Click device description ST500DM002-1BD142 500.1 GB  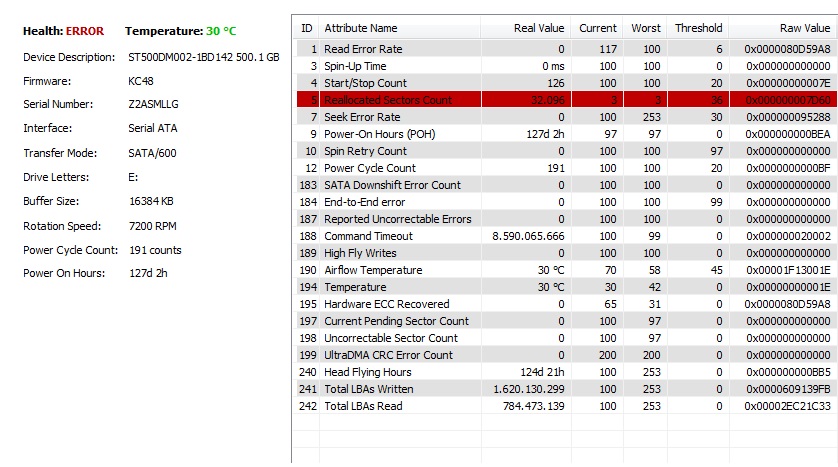(204, 57)
